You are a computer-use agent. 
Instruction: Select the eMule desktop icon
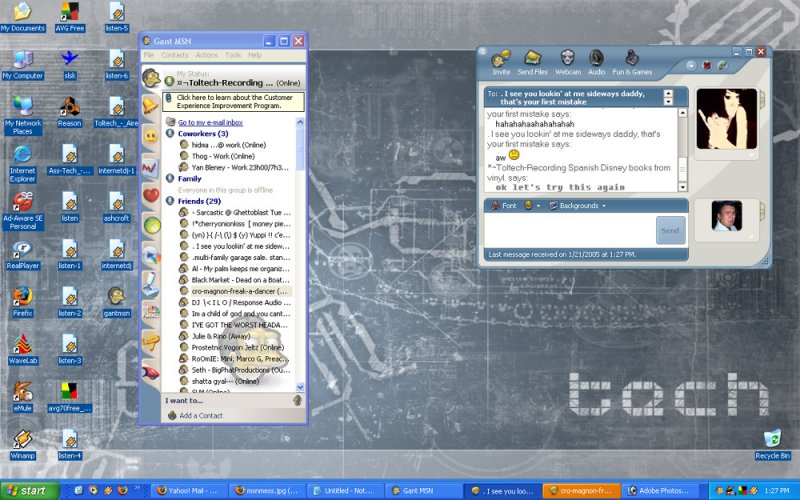22,397
